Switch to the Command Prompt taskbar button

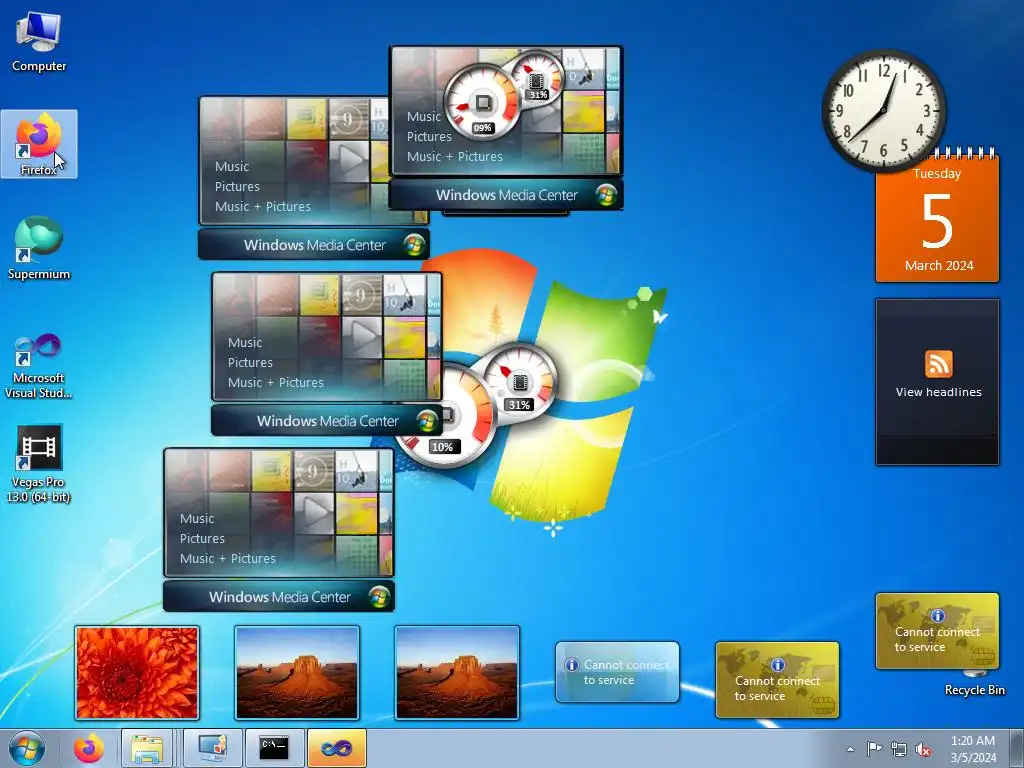(274, 748)
